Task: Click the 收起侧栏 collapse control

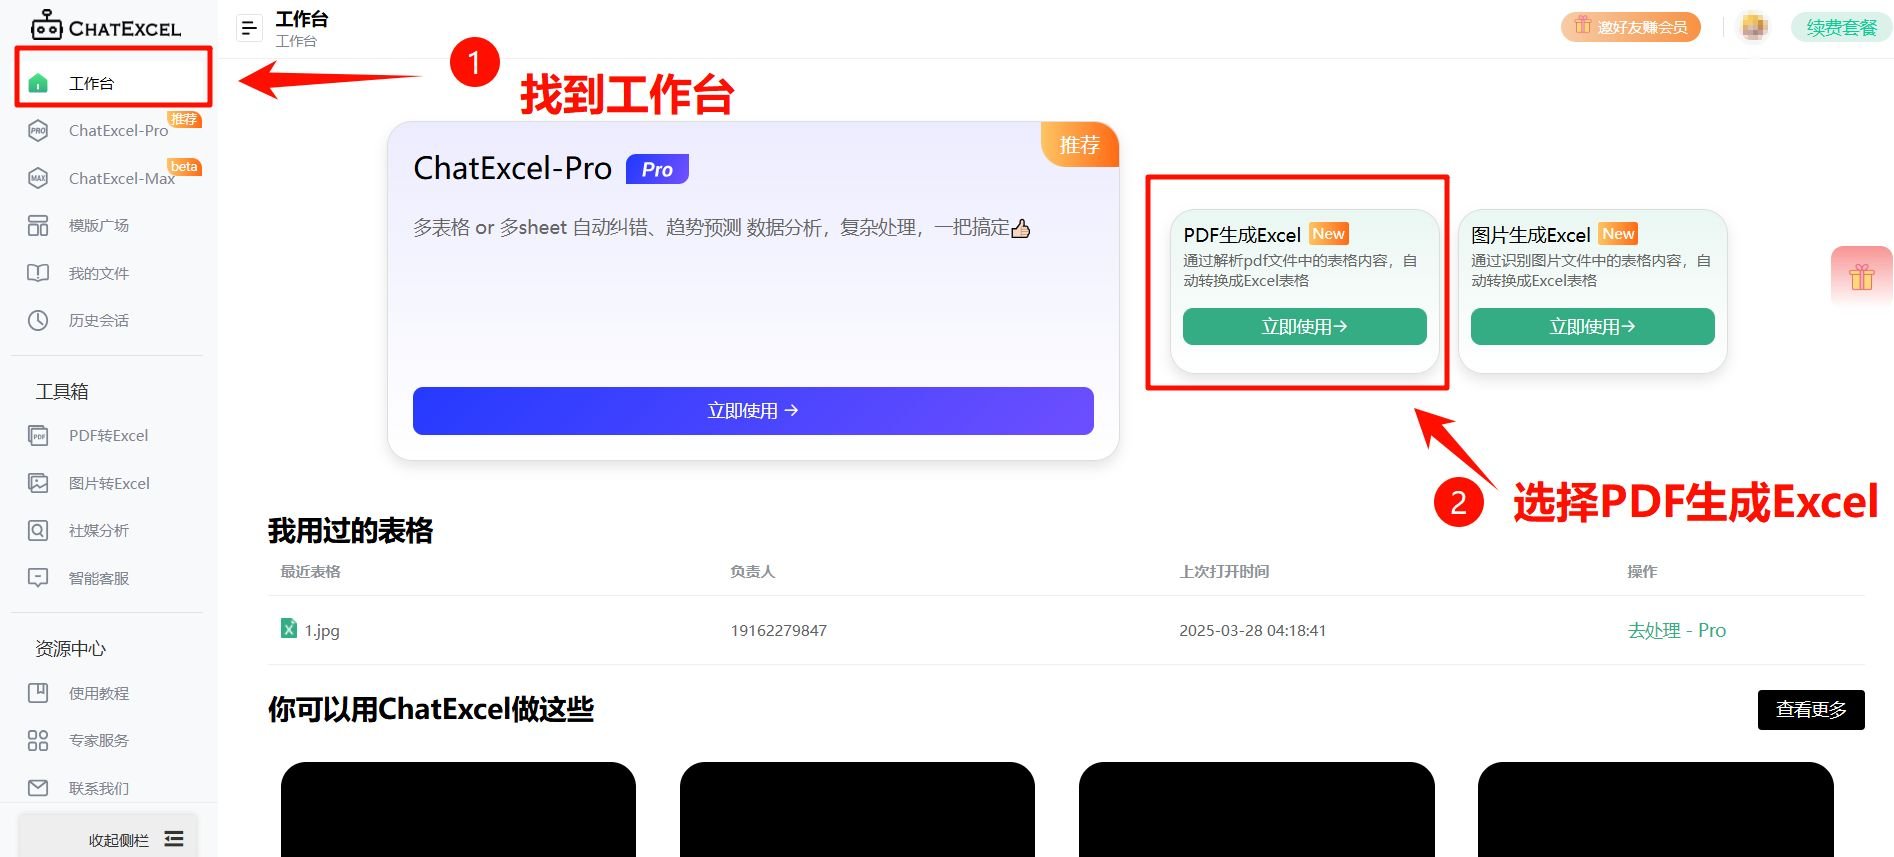Action: tap(108, 836)
